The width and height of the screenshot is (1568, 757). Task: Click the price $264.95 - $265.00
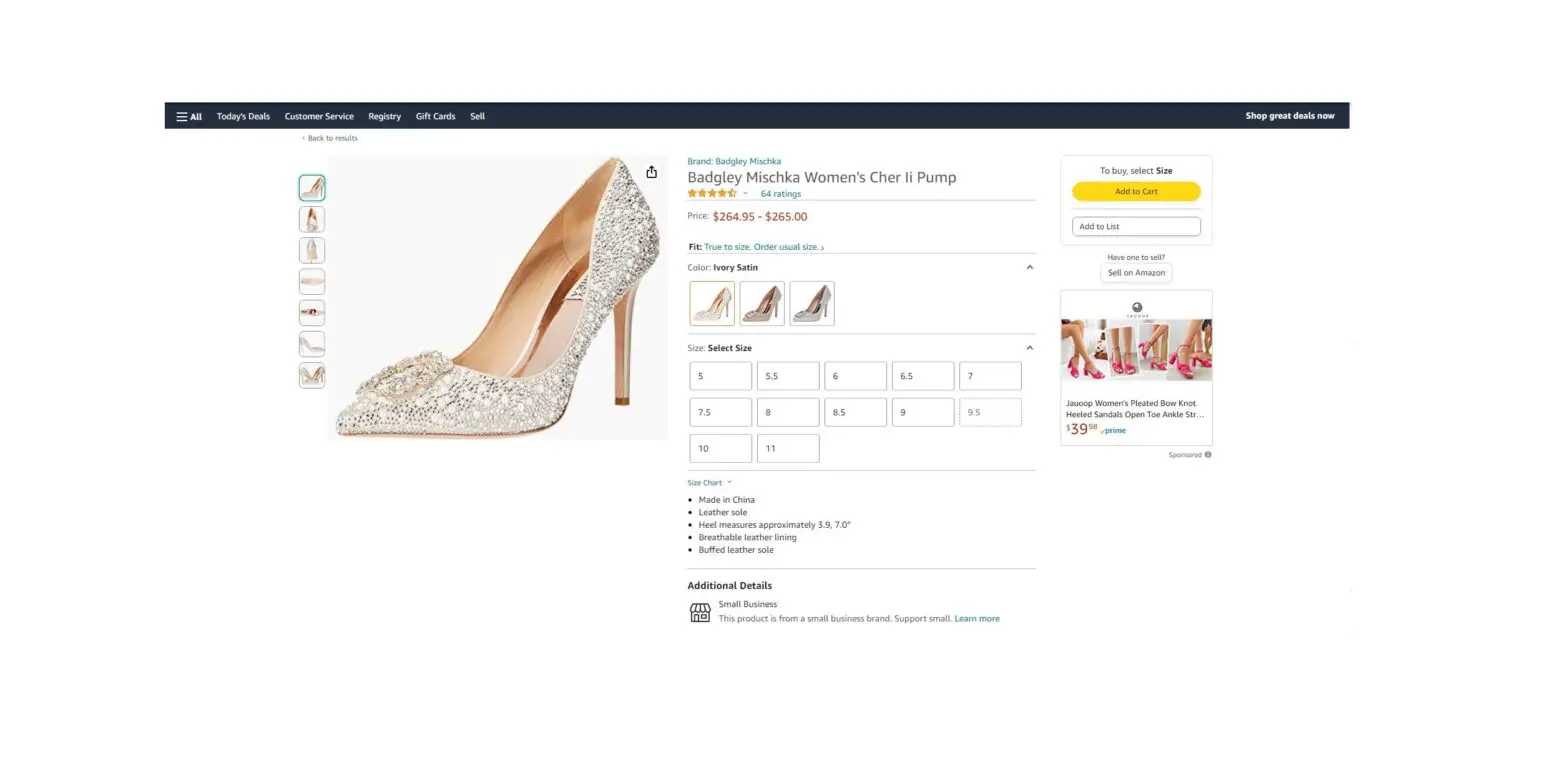click(760, 216)
